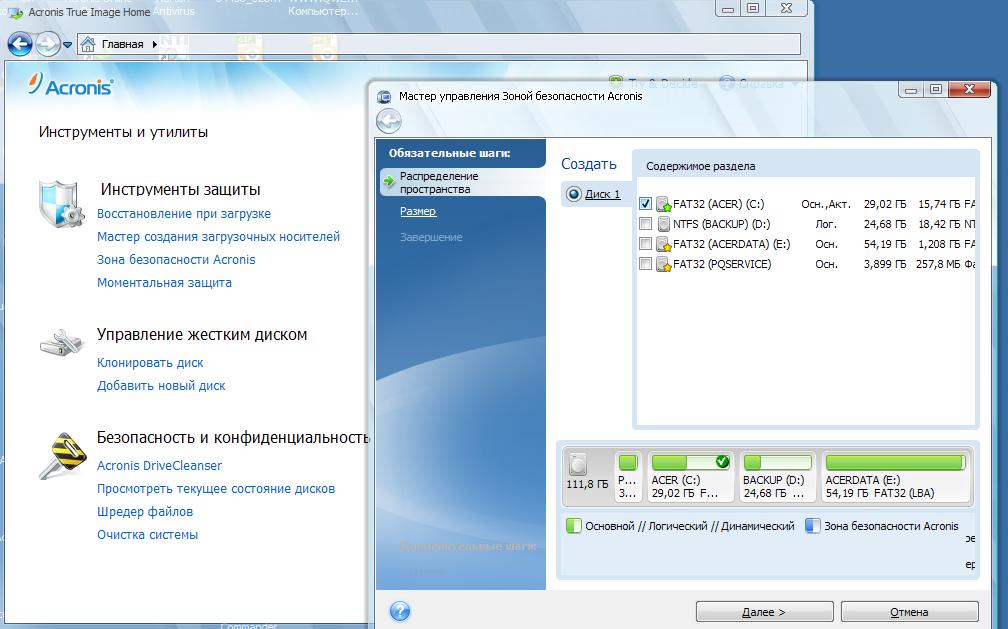
Task: Click the Acronis logo
Action: click(x=71, y=85)
